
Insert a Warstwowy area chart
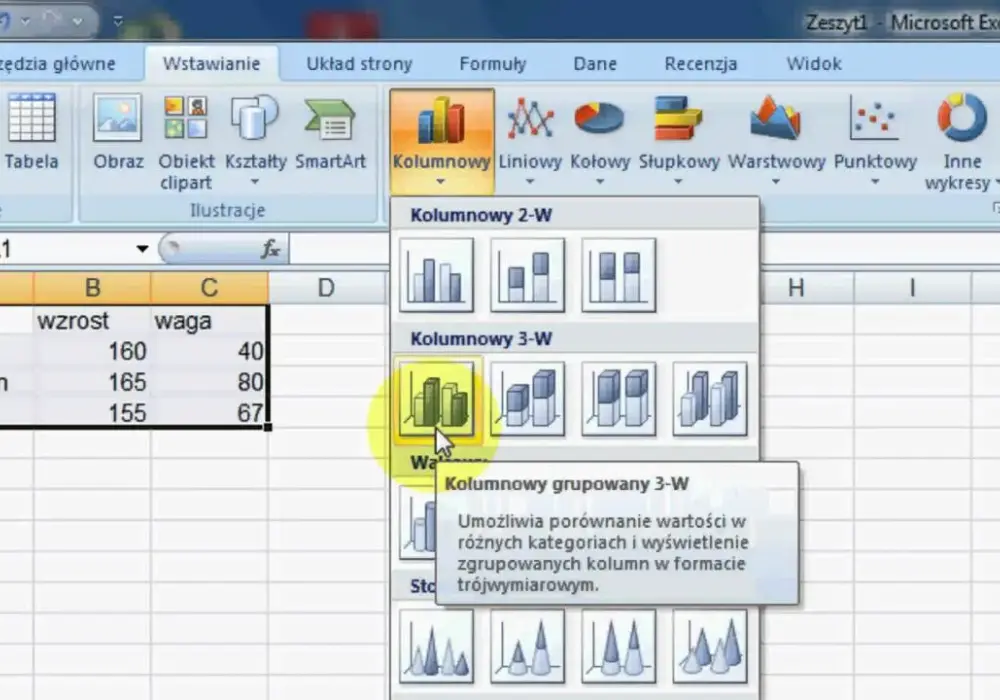click(x=776, y=140)
